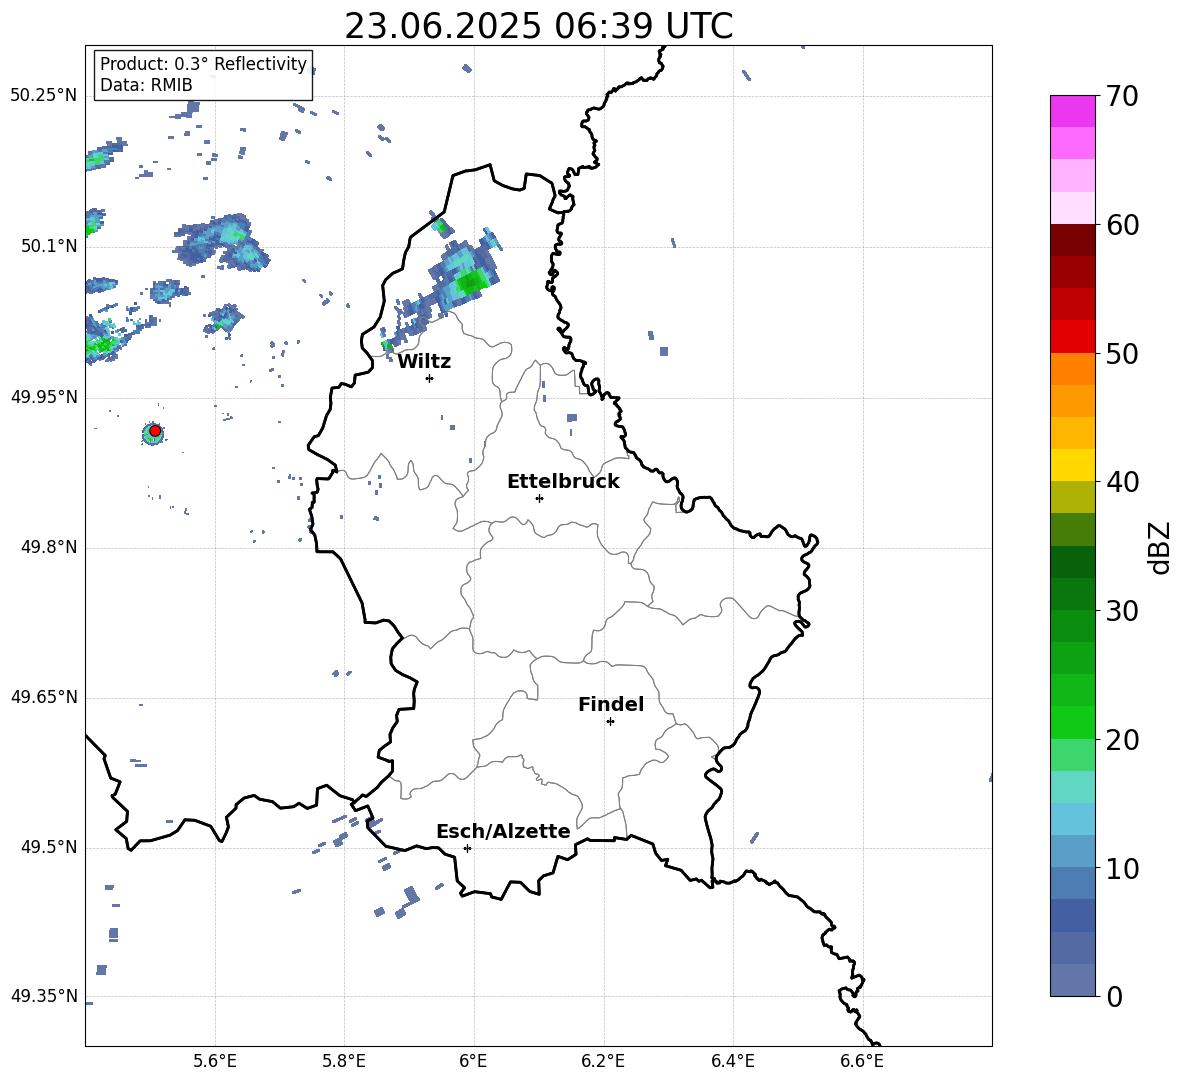Click the 50.1°N latitude label
1184x1081 pixels.
(x=49, y=247)
